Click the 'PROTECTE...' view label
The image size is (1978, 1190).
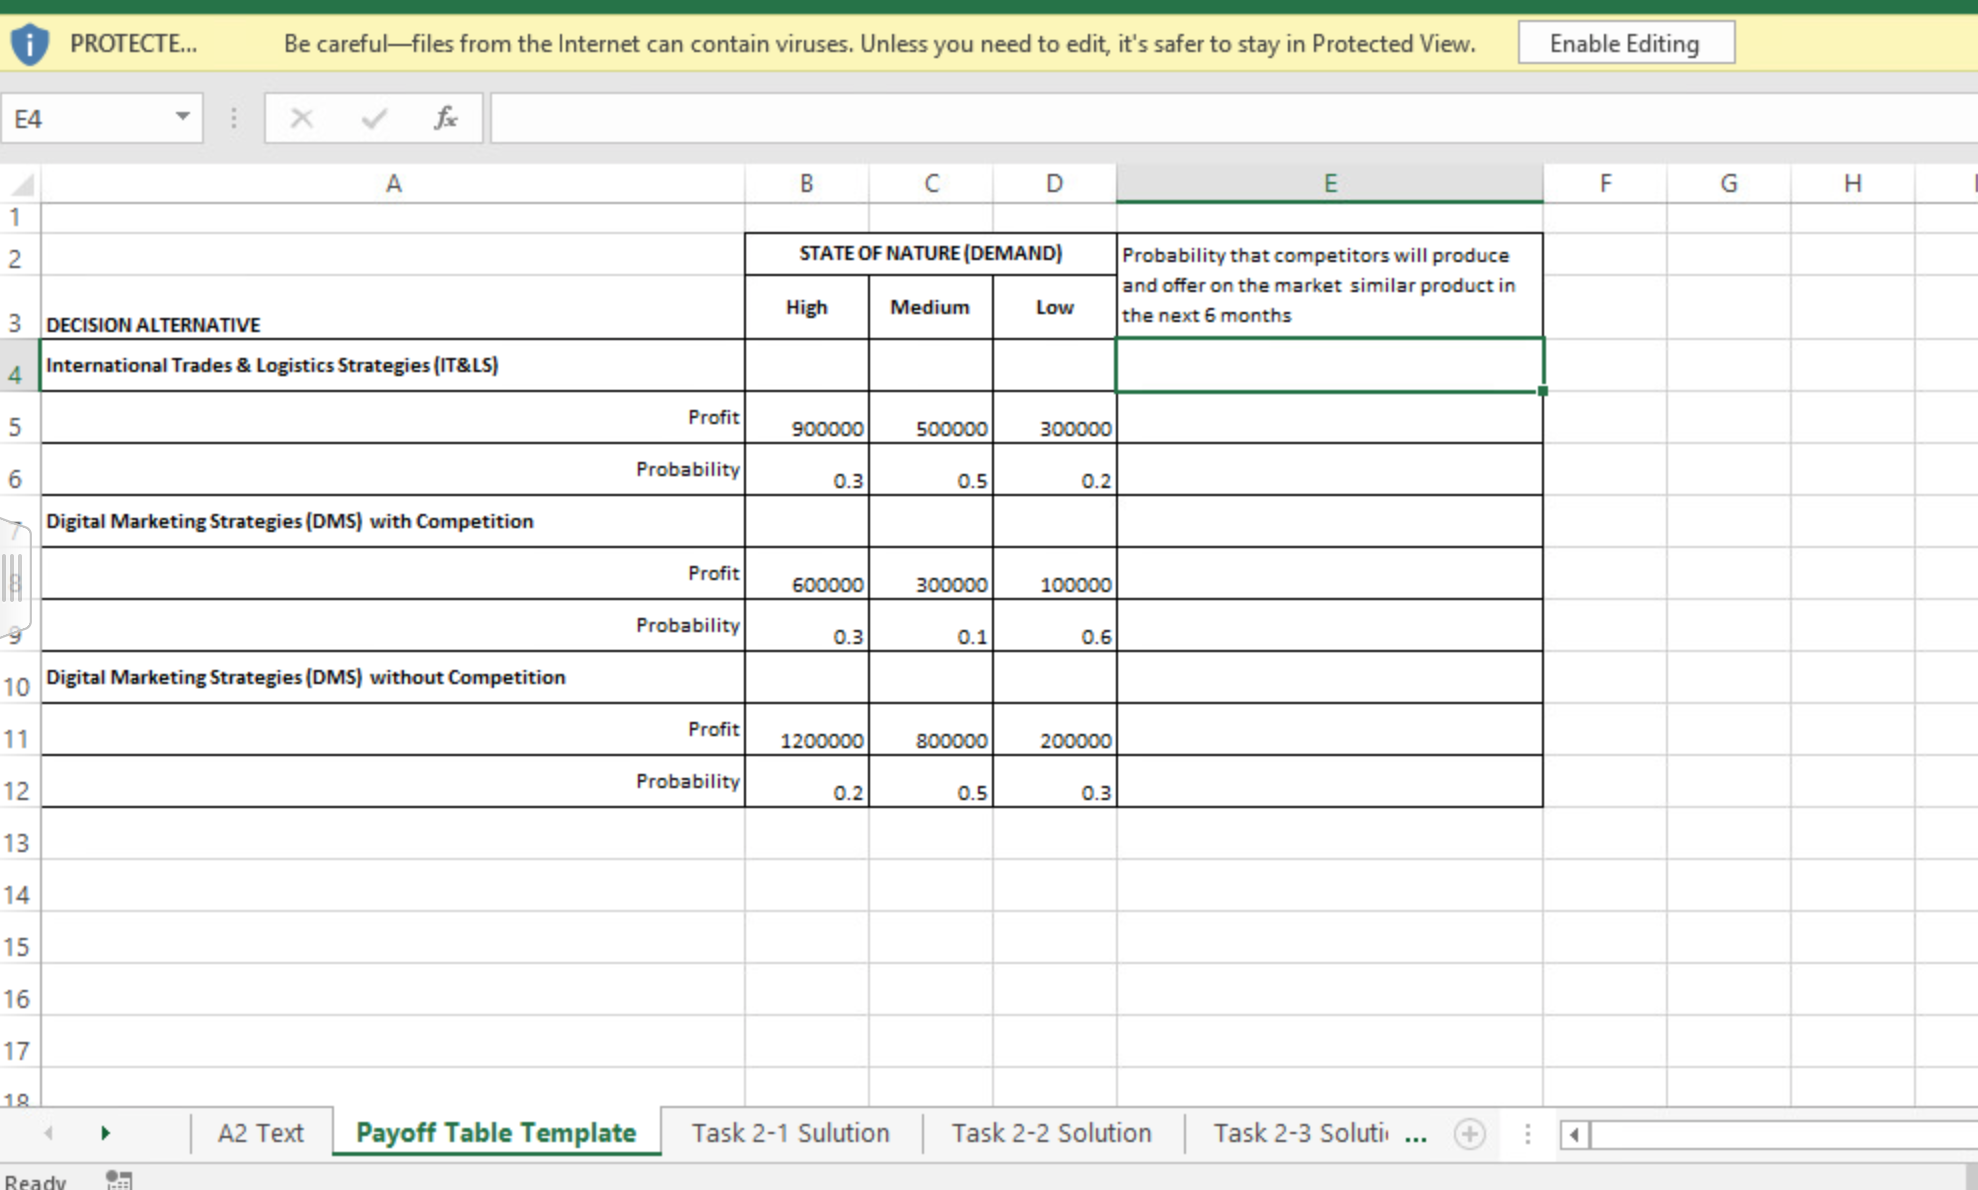click(133, 44)
